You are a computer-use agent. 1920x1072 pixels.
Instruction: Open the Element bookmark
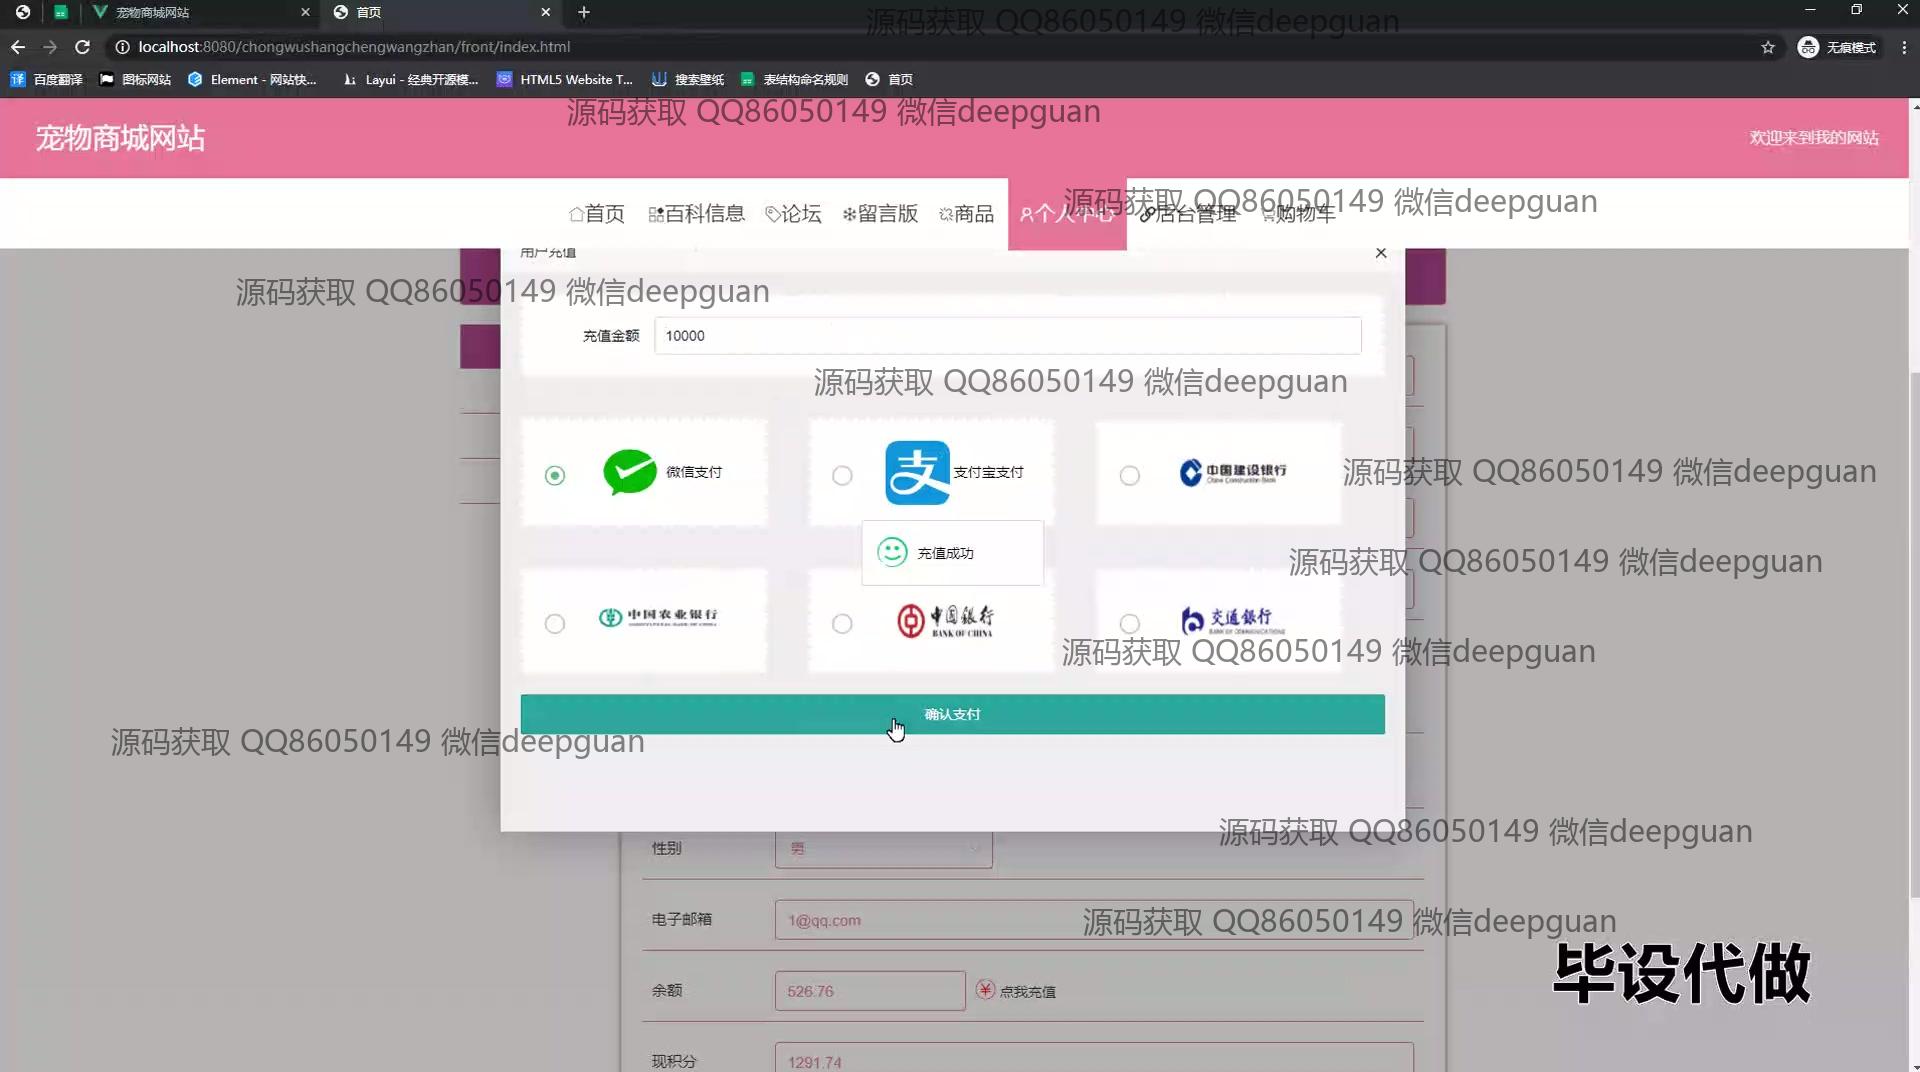pyautogui.click(x=252, y=79)
